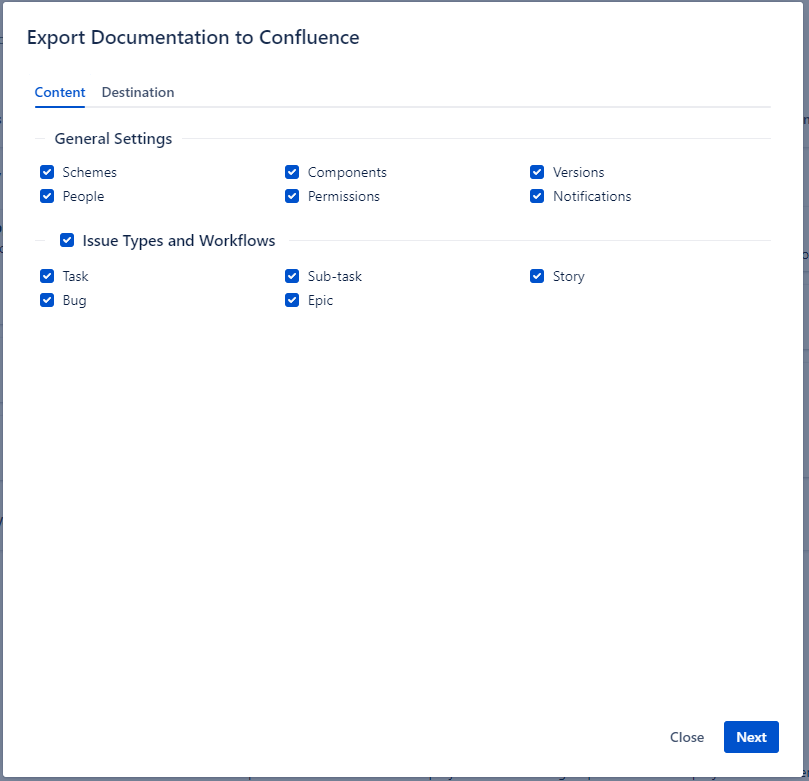Disable the Versions checkbox
Screen dimensions: 809x781
point(537,172)
